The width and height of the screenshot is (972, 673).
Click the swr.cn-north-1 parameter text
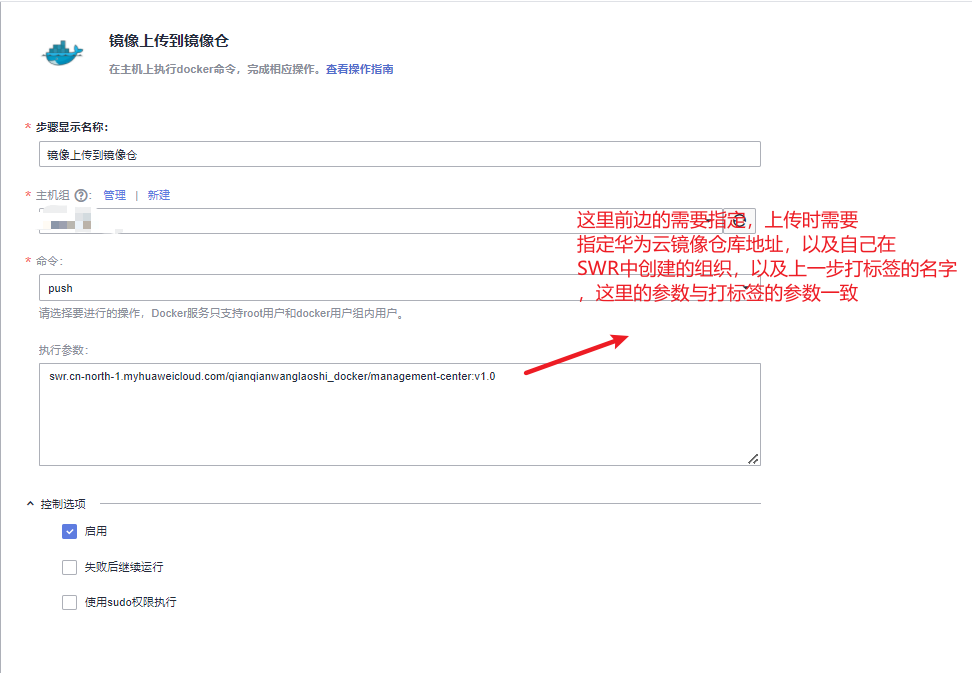click(272, 376)
